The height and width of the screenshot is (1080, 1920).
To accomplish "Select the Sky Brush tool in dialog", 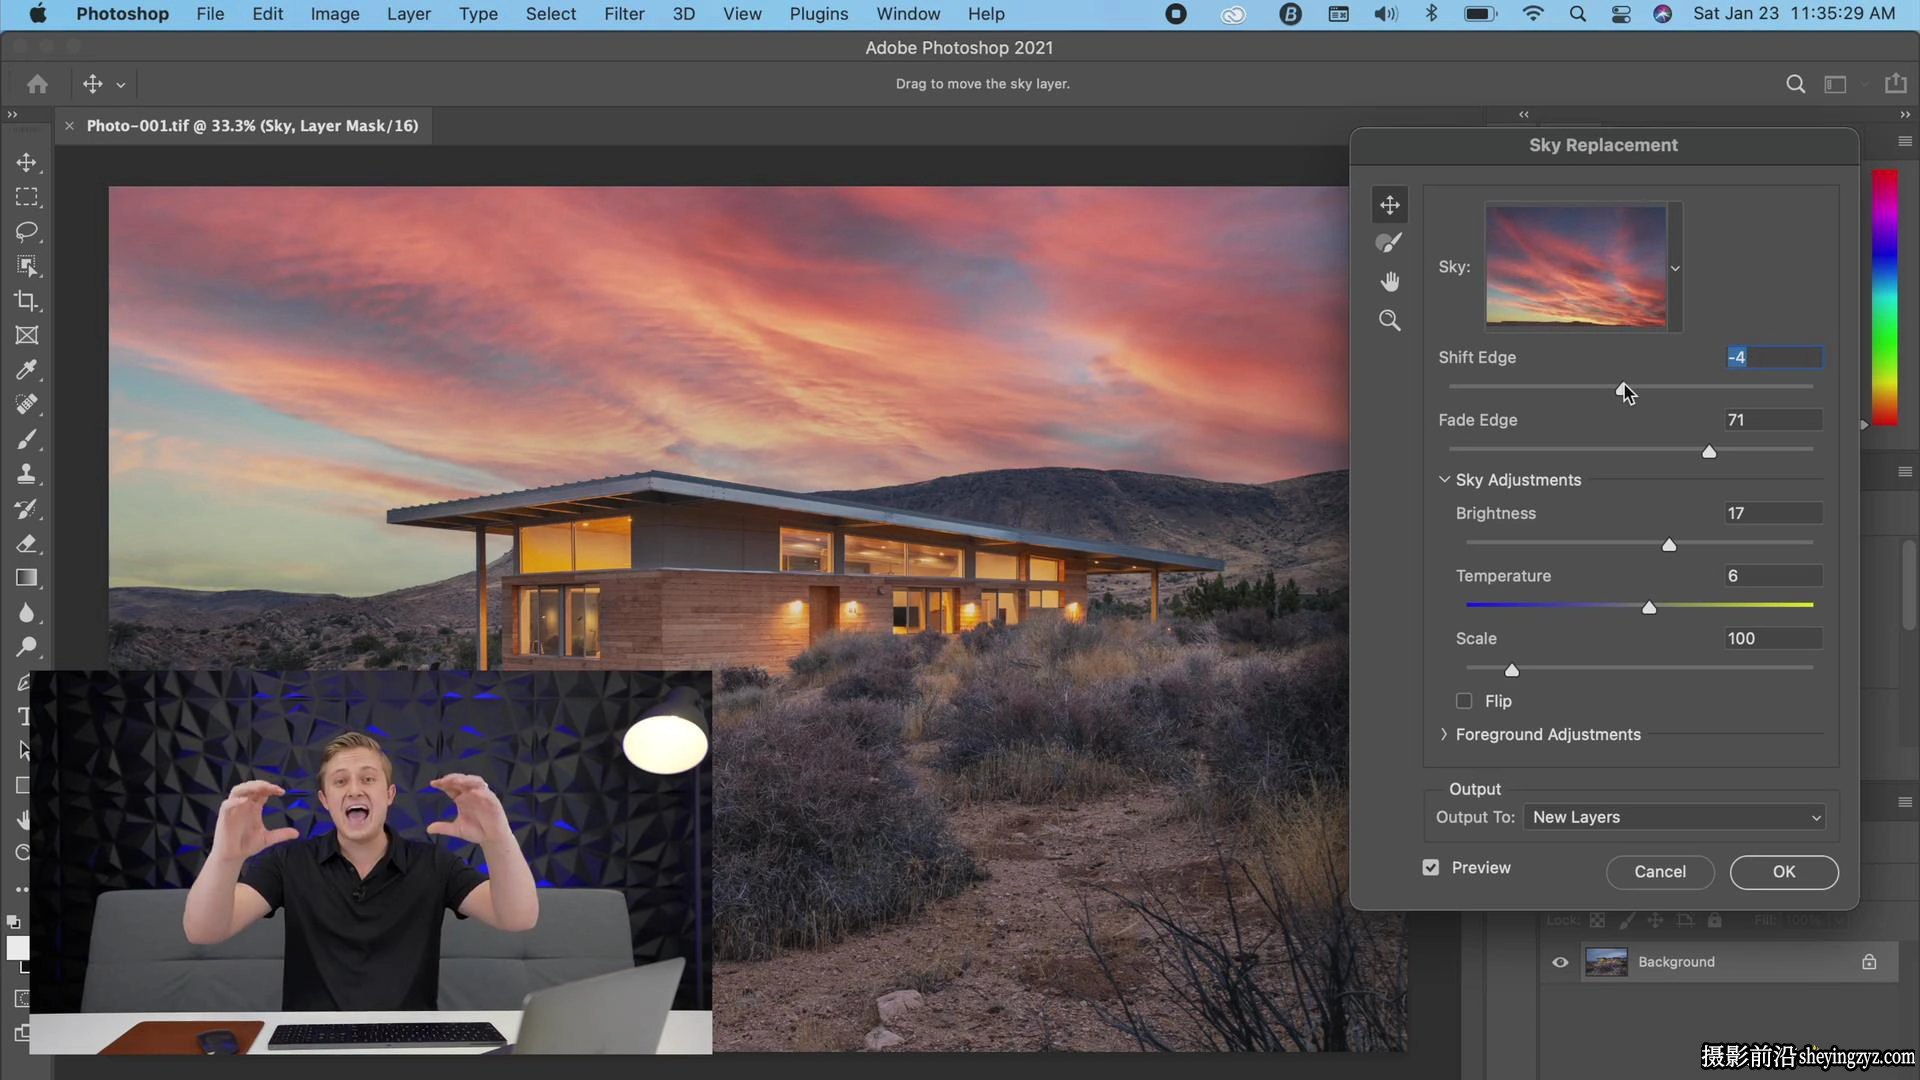I will 1390,243.
